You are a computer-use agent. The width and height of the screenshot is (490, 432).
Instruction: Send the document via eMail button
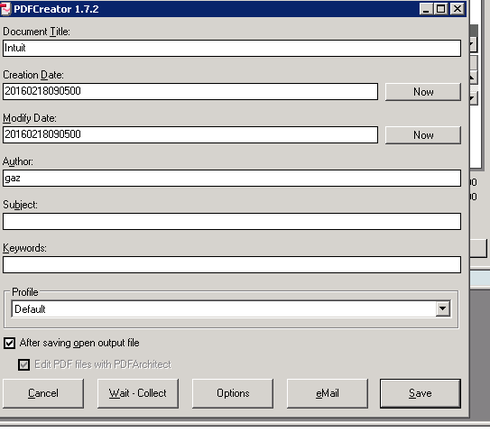point(327,393)
